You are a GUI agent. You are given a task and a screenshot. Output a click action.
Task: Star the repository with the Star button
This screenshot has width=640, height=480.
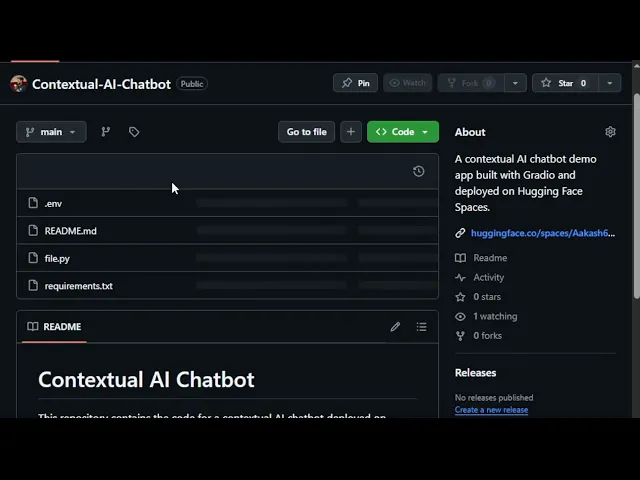565,83
